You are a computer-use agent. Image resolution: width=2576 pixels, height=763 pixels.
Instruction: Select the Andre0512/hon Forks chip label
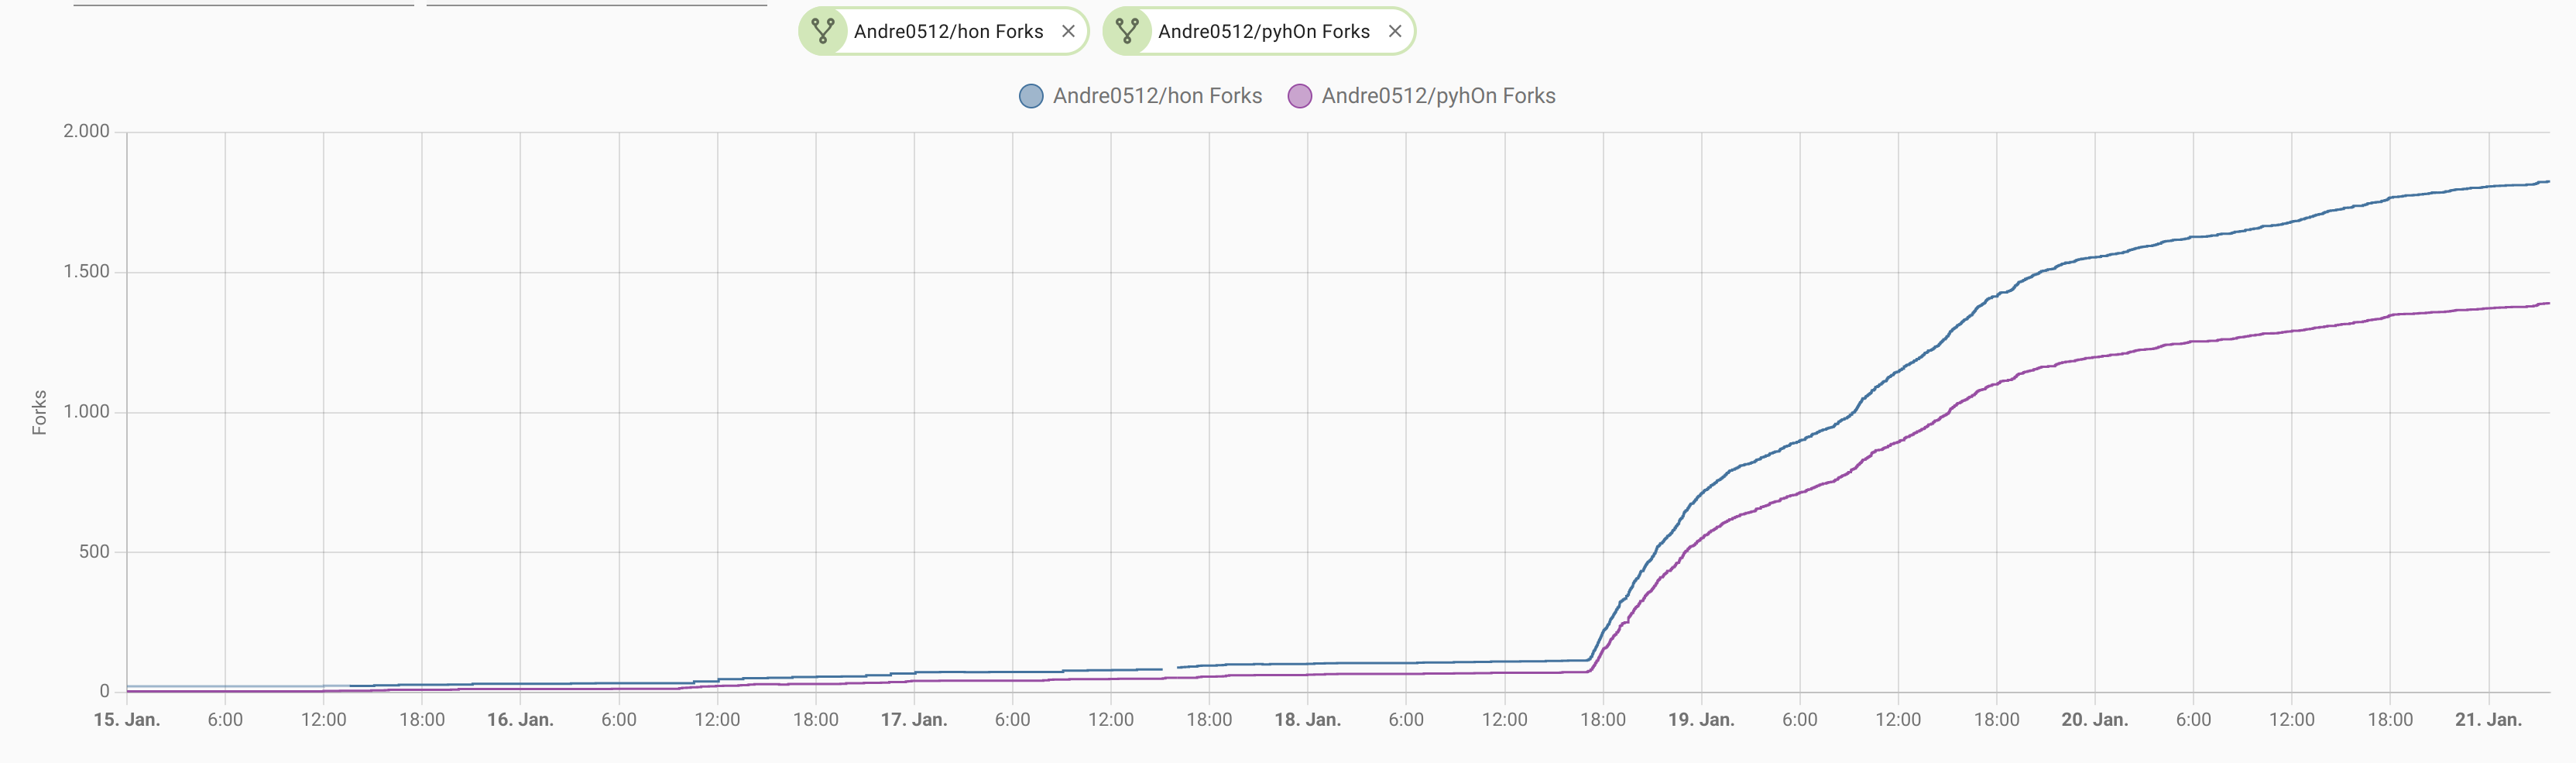pyautogui.click(x=948, y=31)
